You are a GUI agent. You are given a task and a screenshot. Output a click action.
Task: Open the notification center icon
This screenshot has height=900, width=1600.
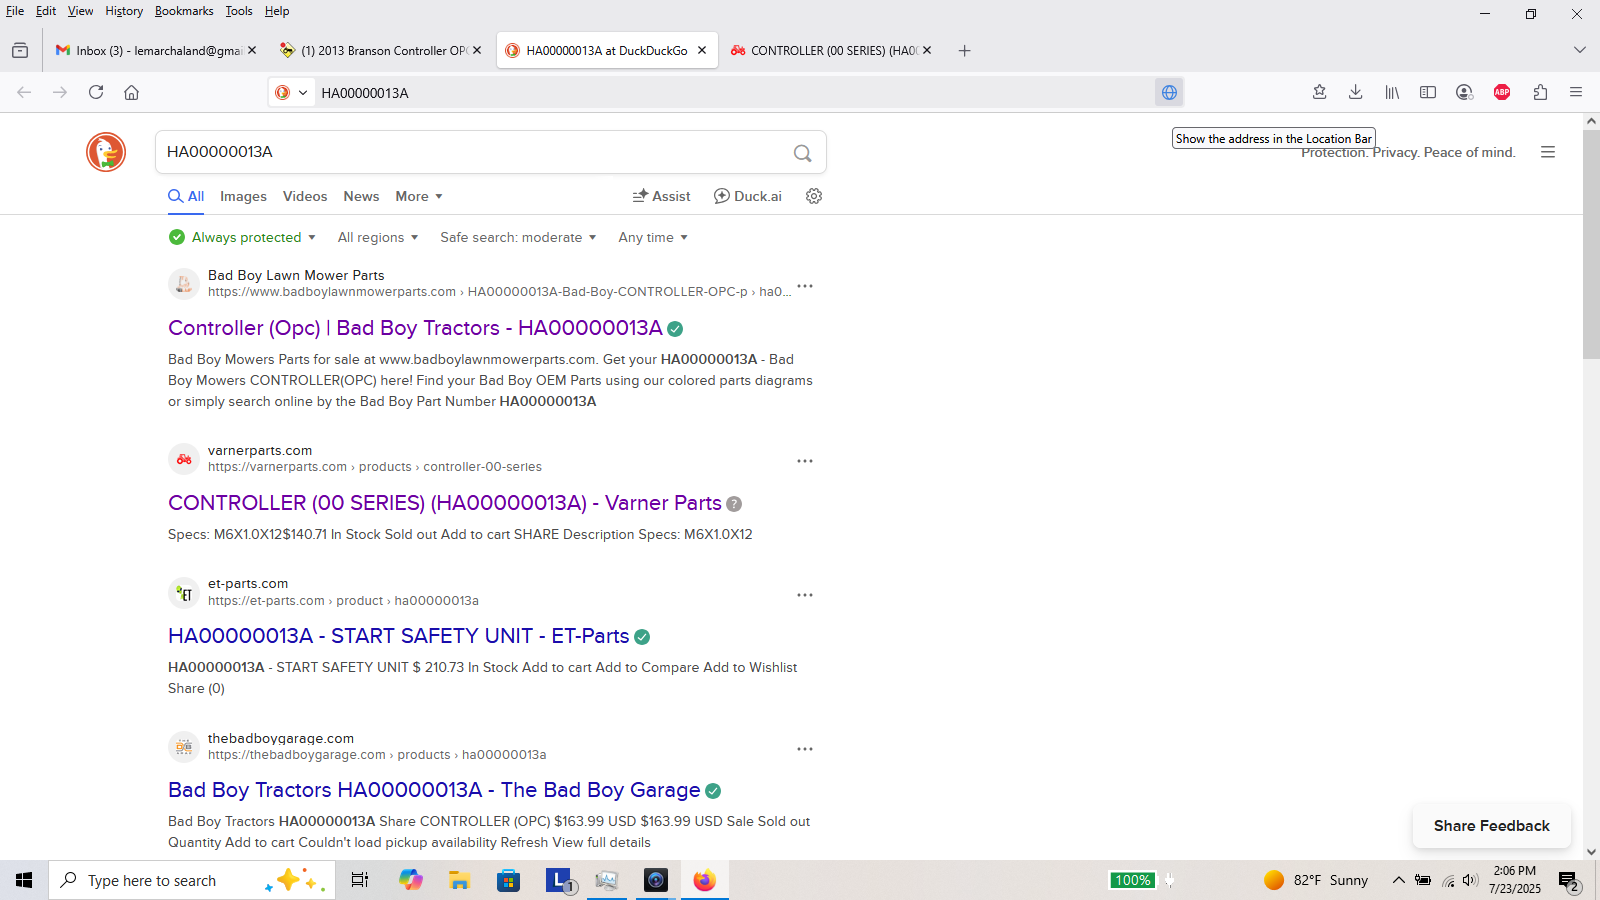click(1568, 881)
